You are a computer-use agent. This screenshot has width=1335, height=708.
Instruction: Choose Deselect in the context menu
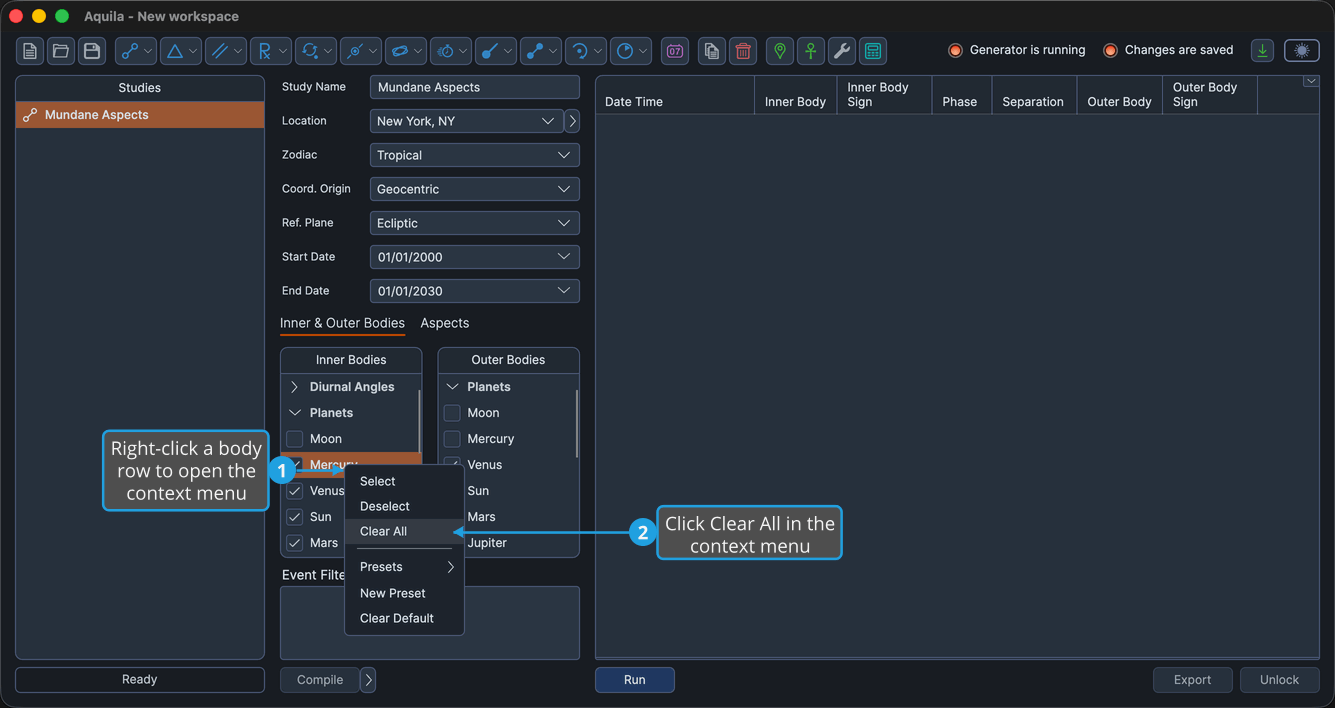404,506
